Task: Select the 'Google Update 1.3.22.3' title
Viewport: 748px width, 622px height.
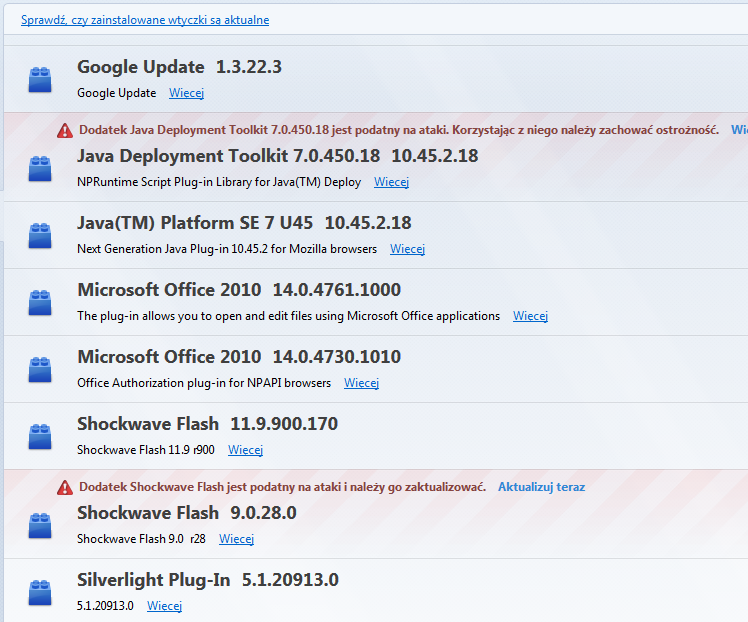Action: pyautogui.click(x=179, y=67)
